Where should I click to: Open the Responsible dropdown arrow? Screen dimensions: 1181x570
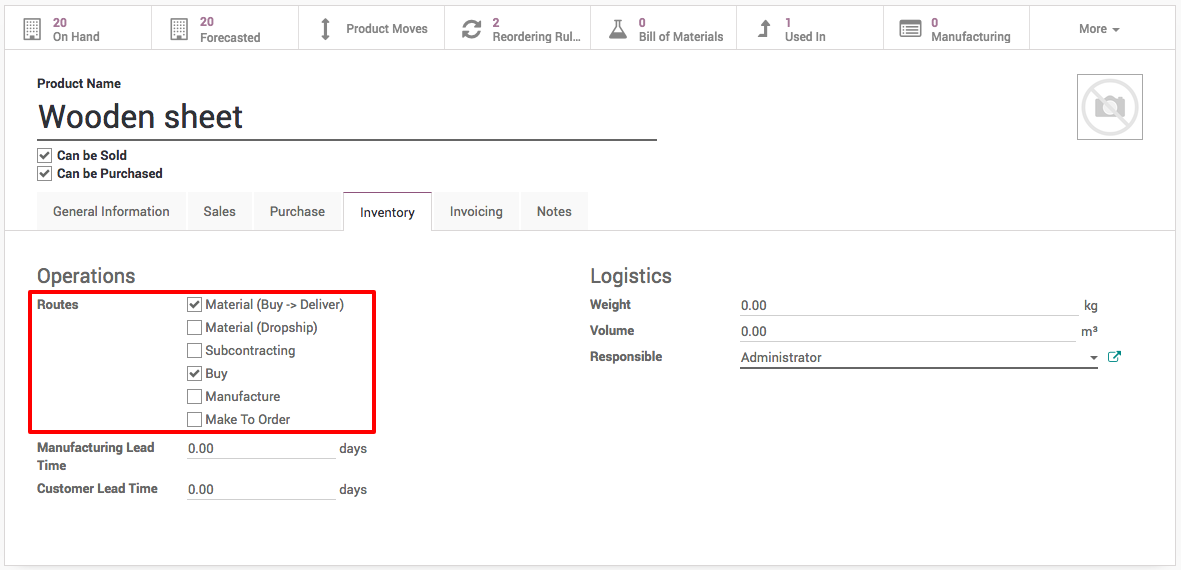(x=1093, y=358)
